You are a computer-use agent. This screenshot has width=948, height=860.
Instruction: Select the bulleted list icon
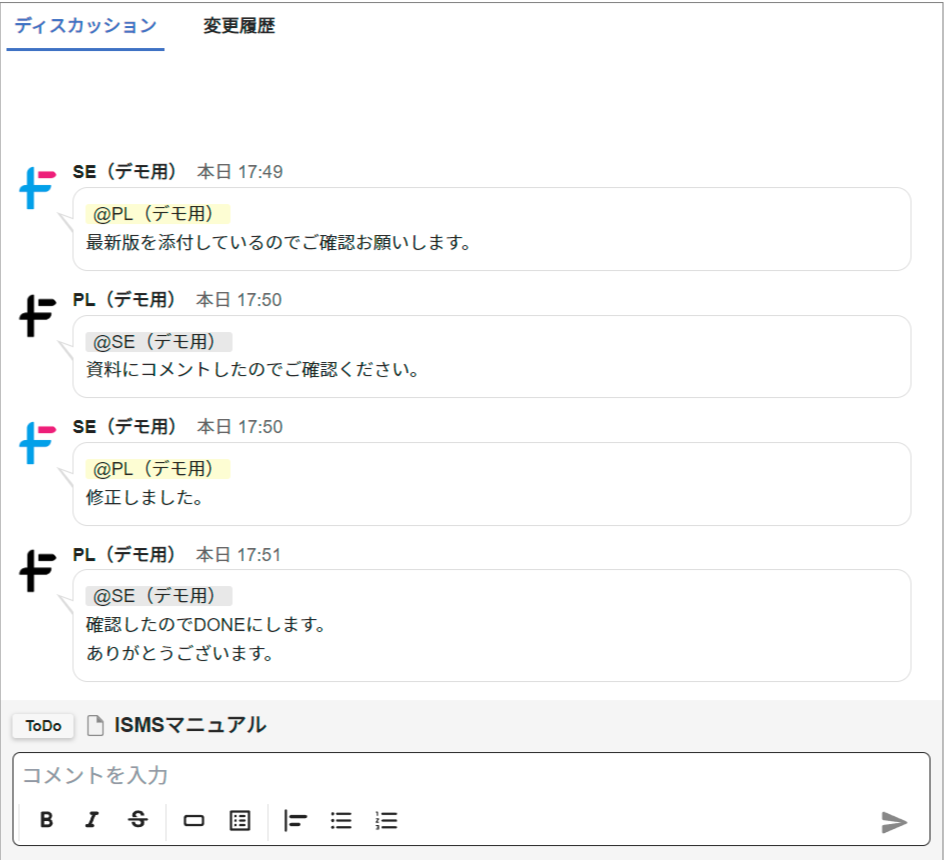click(x=340, y=820)
